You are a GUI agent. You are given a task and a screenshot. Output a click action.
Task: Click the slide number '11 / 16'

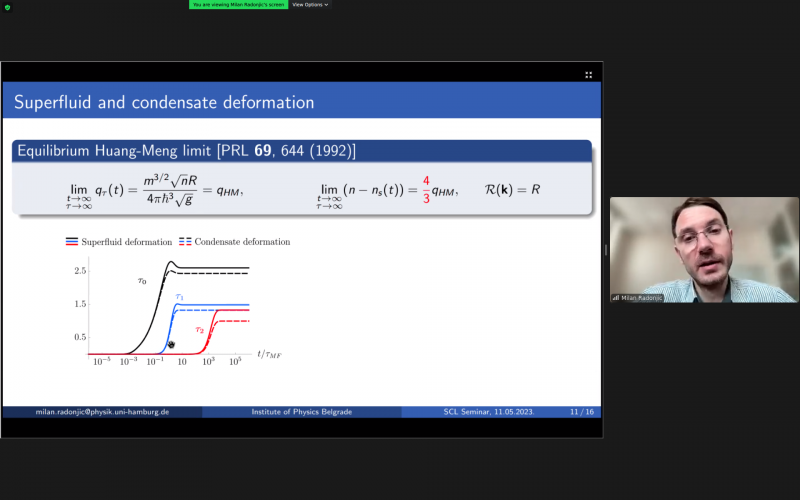[582, 412]
